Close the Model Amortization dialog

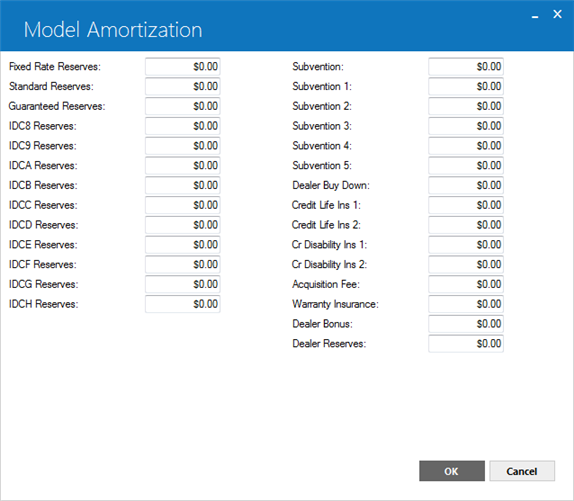click(557, 14)
